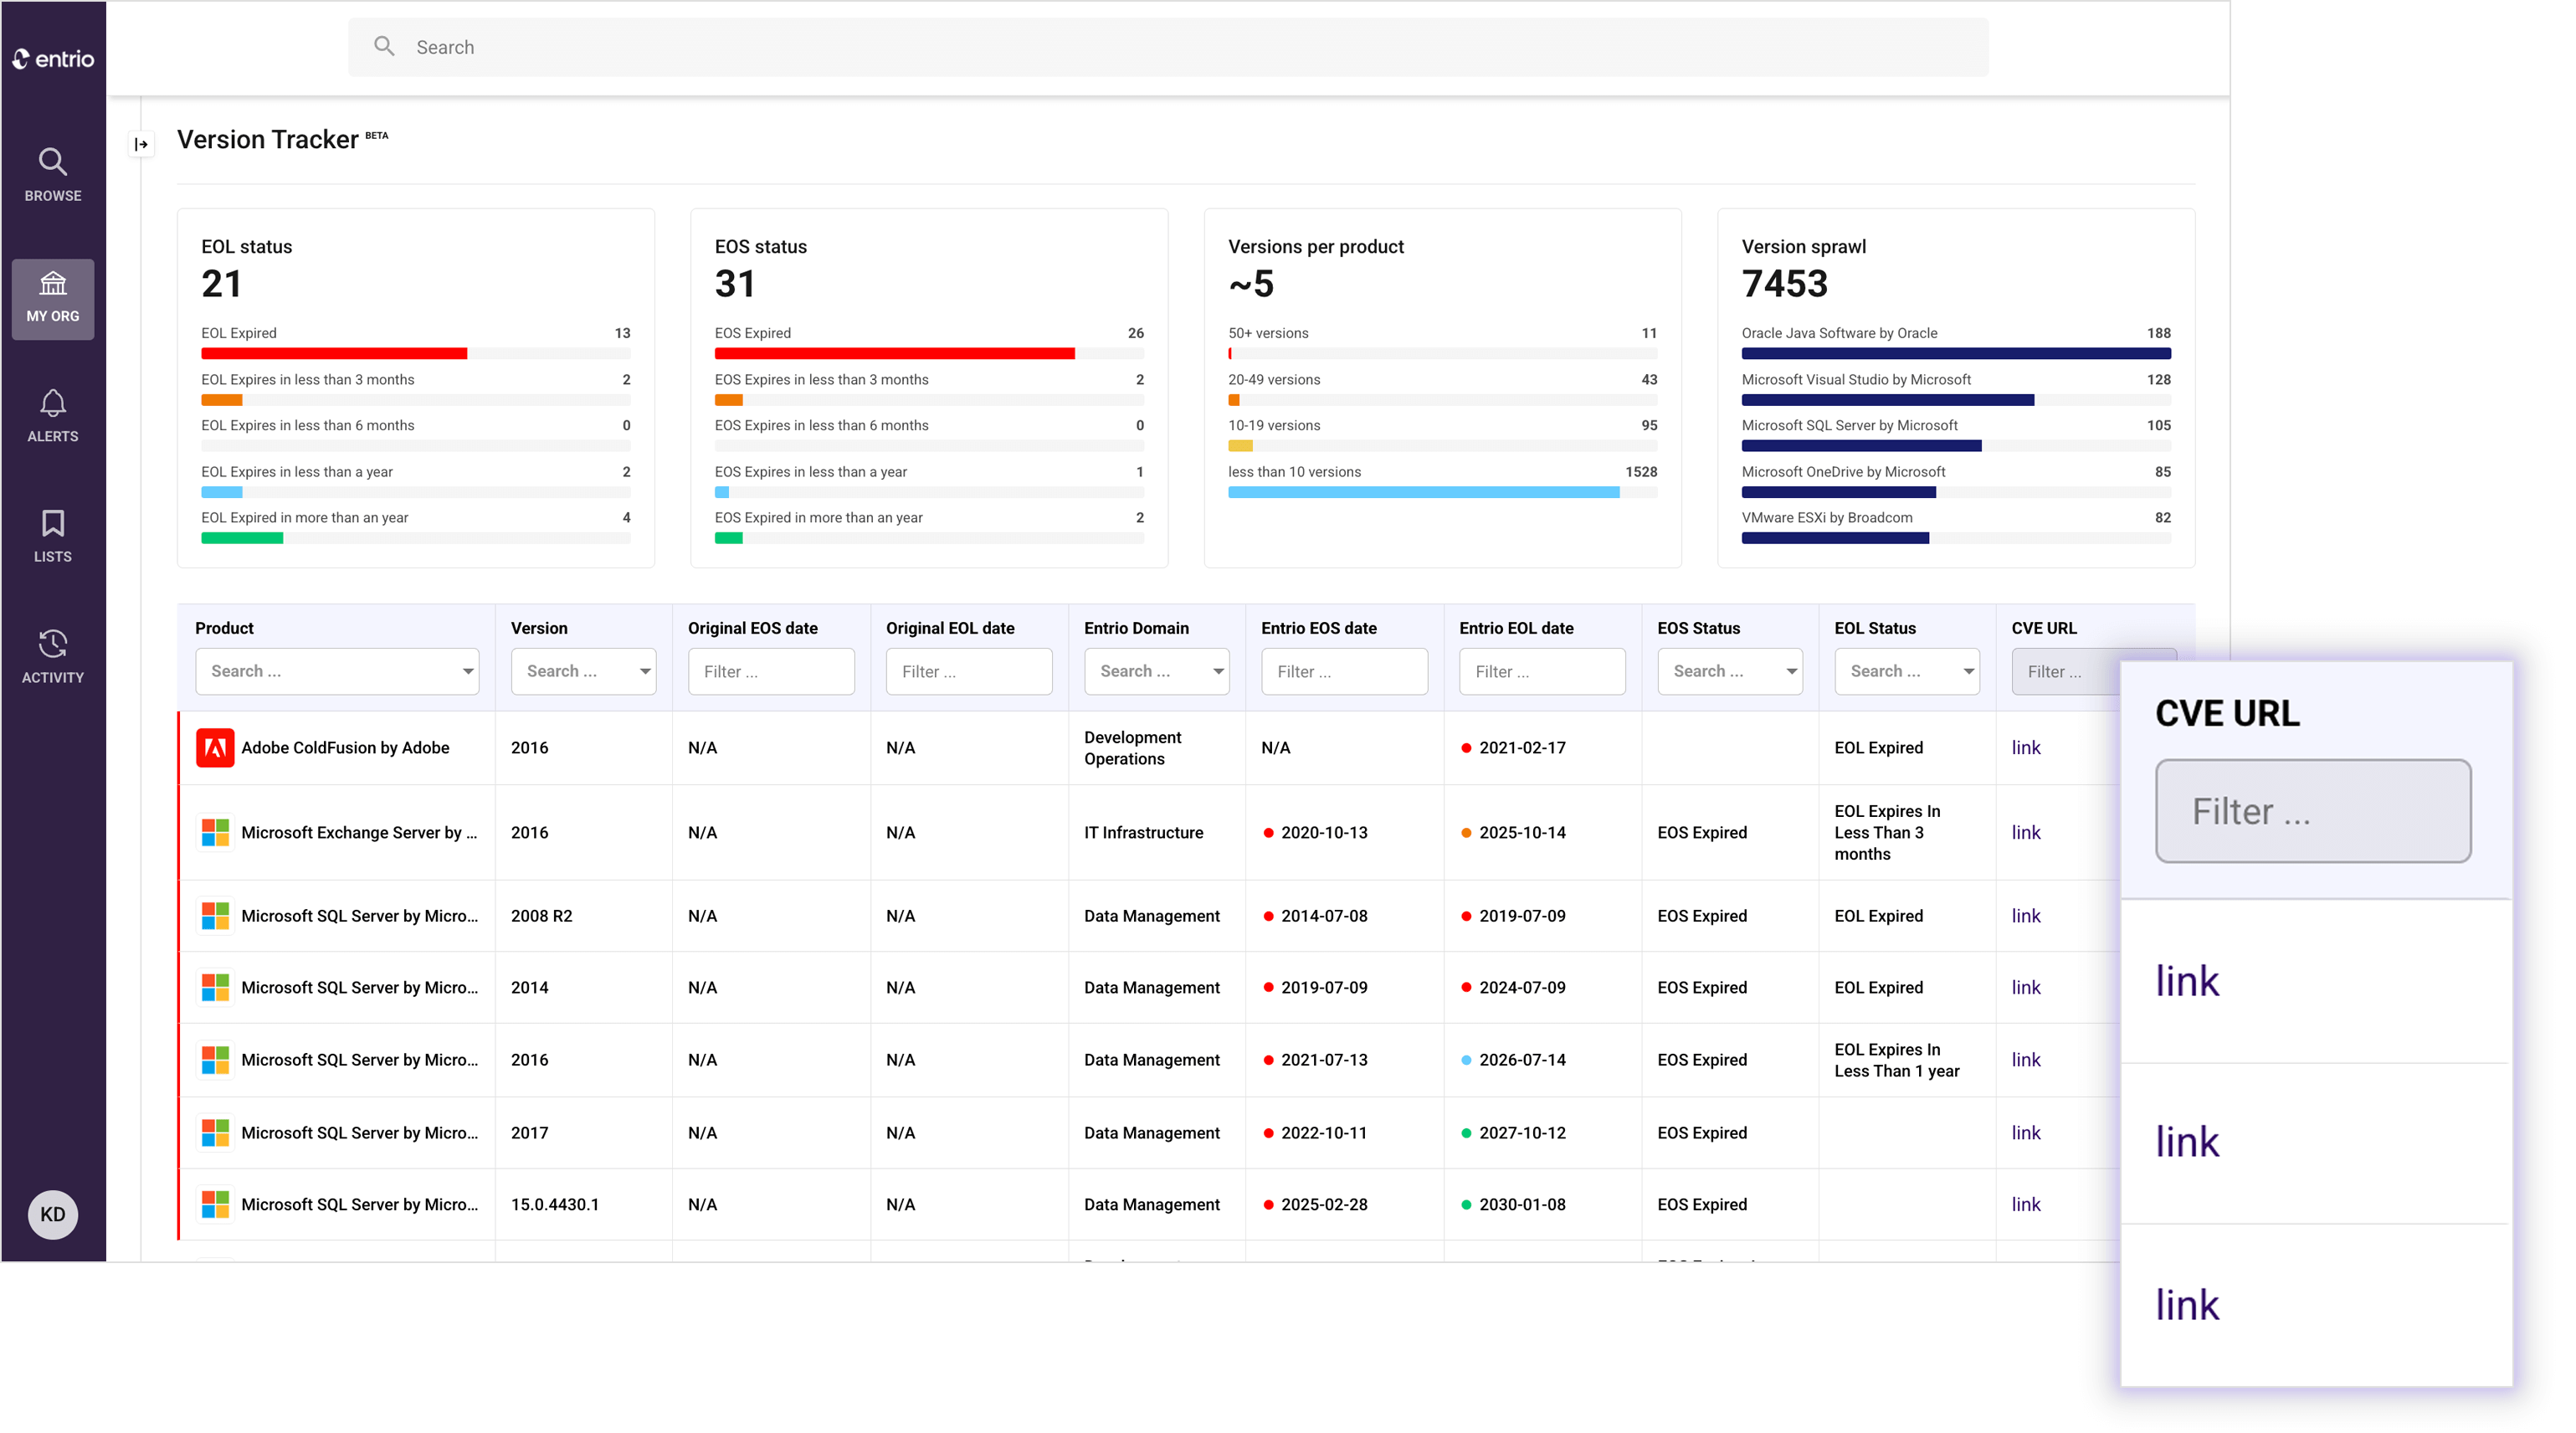
Task: Open the Version search dropdown
Action: pos(583,671)
